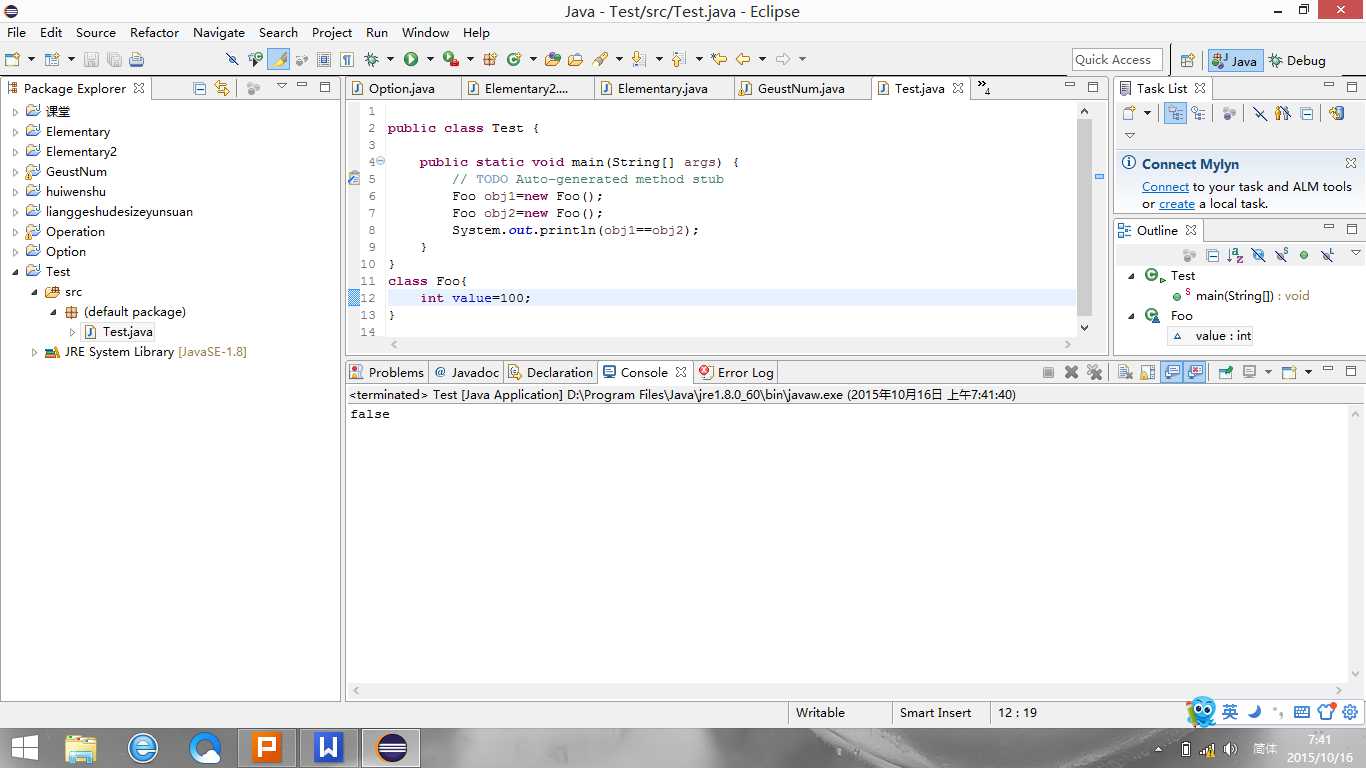Open File Explorer from the taskbar
1366x768 pixels.
coord(81,747)
